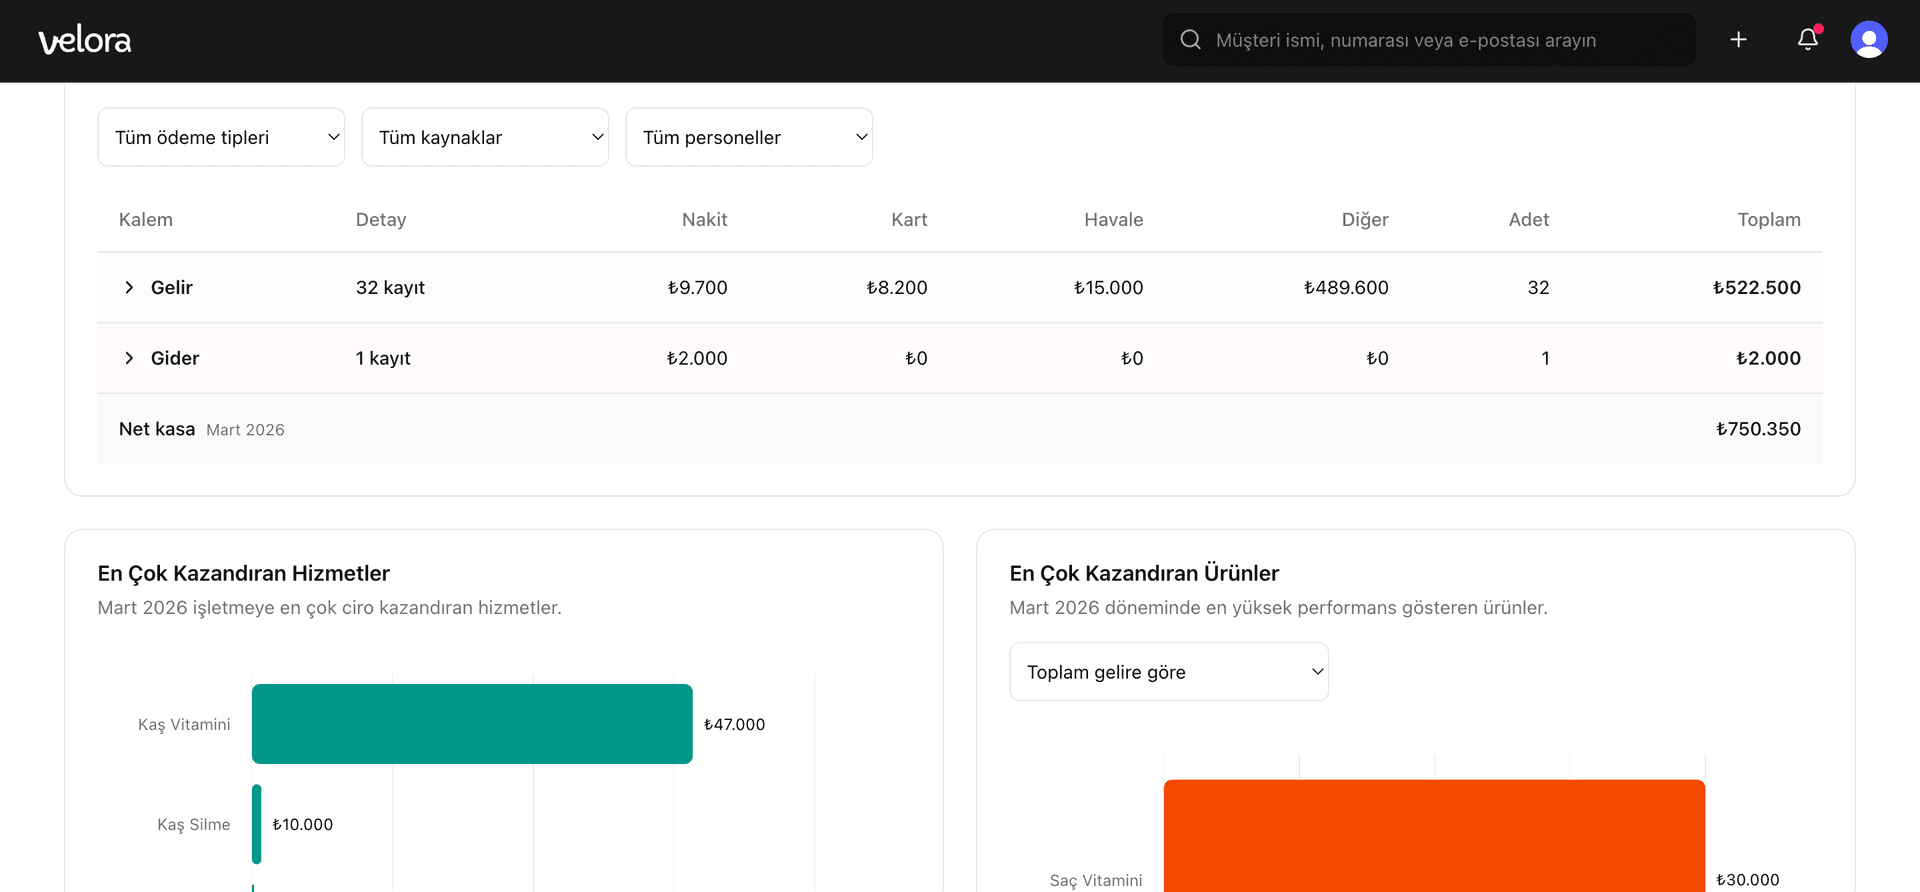
Task: Click the plus add icon
Action: coord(1739,40)
